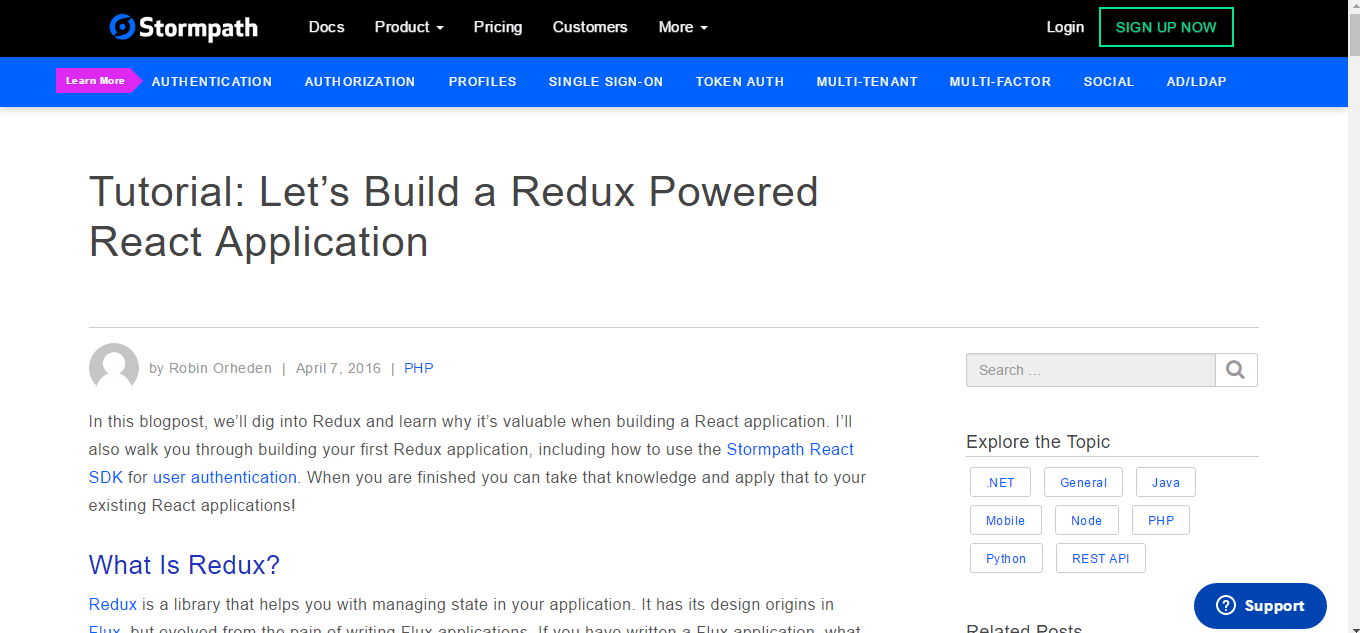Navigate to the Pricing page
Viewport: 1360px width, 633px height.
pos(497,27)
